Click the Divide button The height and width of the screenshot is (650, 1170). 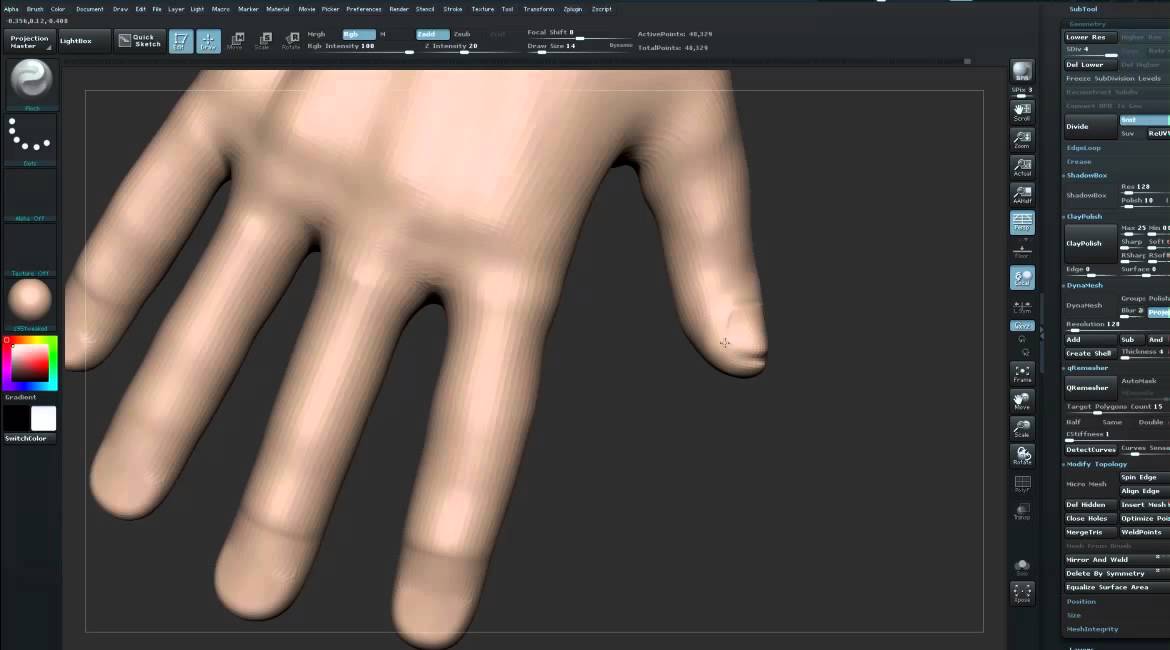(1090, 127)
